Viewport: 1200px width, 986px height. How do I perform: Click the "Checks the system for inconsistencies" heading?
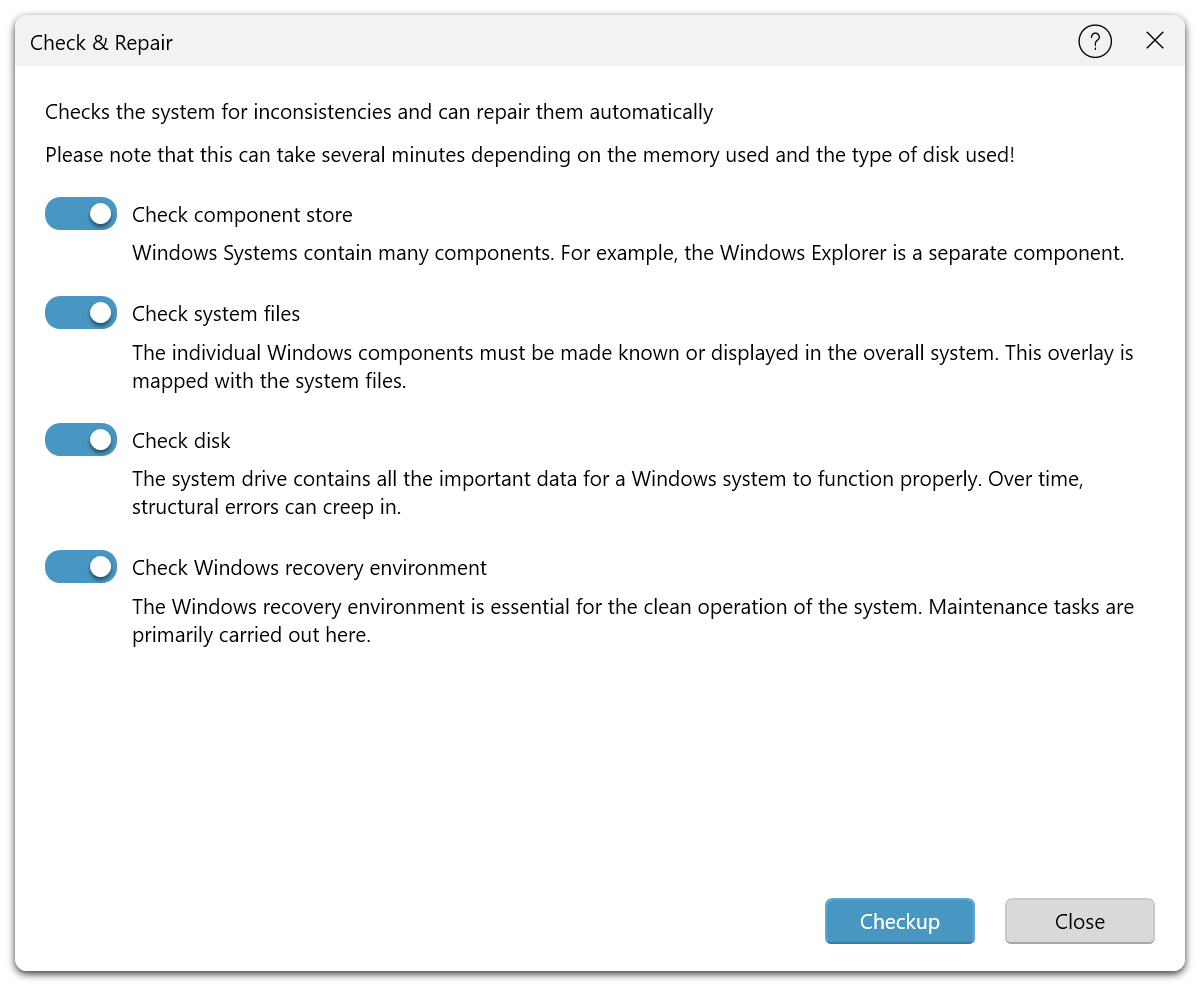click(379, 112)
